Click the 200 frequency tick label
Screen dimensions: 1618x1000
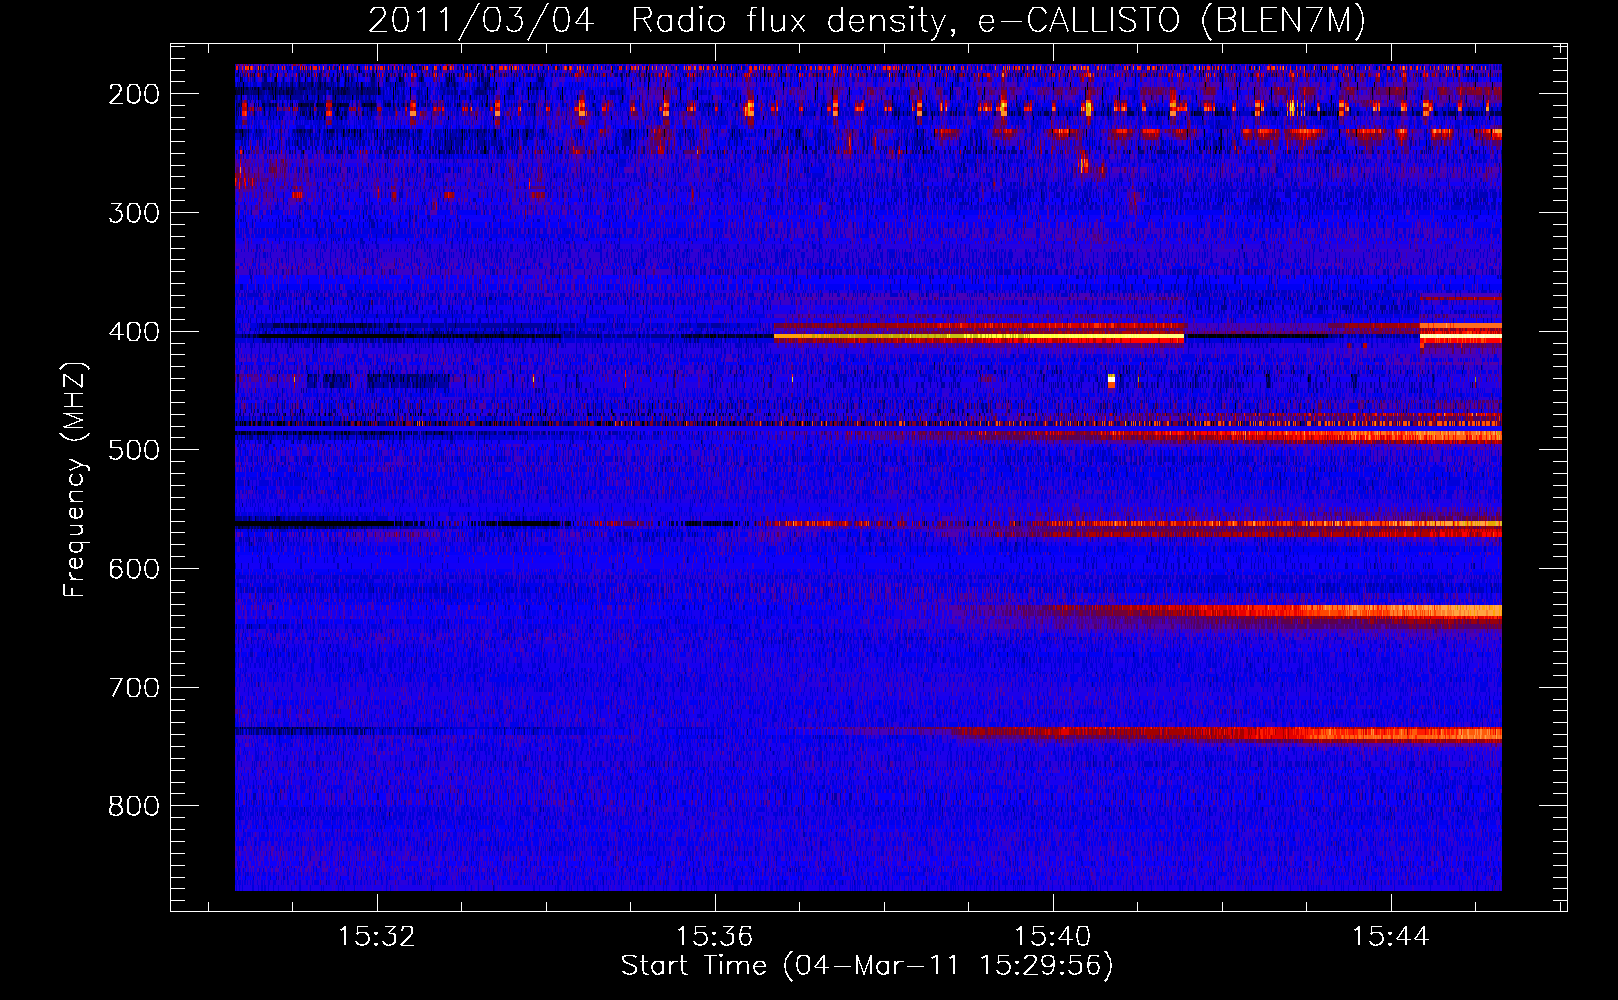coord(134,94)
